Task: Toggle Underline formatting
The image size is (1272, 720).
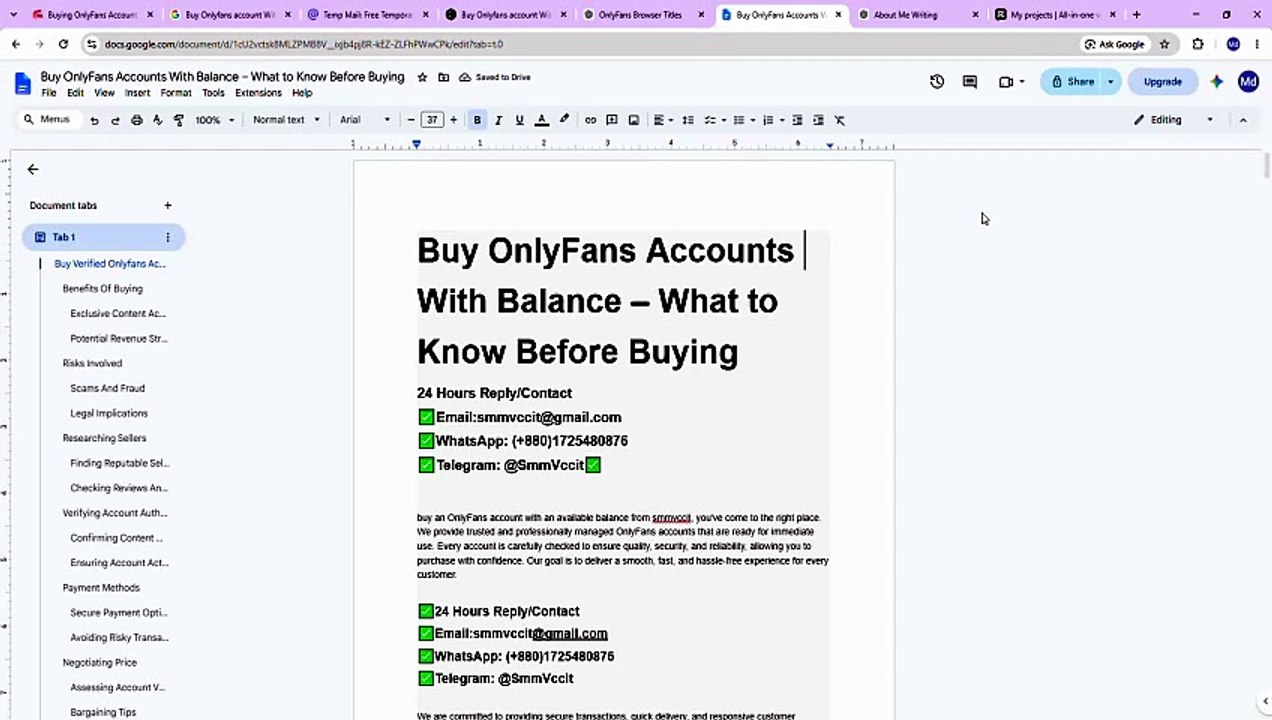Action: click(x=519, y=120)
